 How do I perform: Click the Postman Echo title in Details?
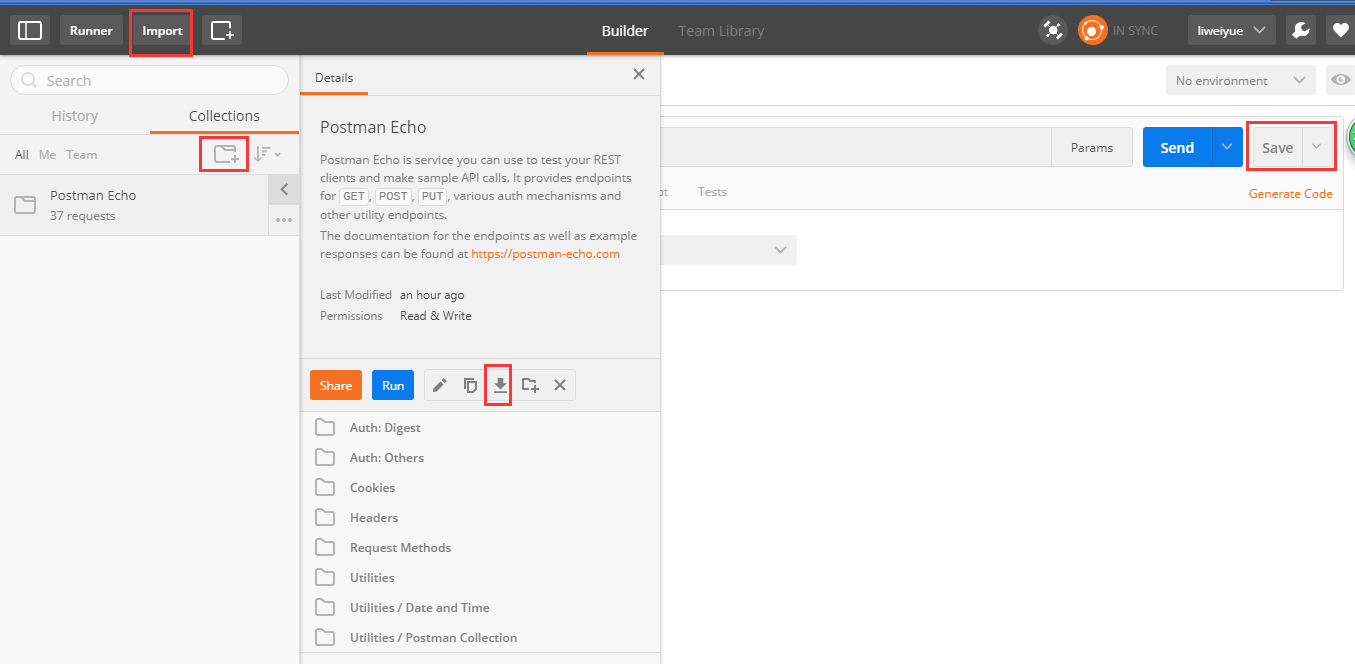[373, 127]
